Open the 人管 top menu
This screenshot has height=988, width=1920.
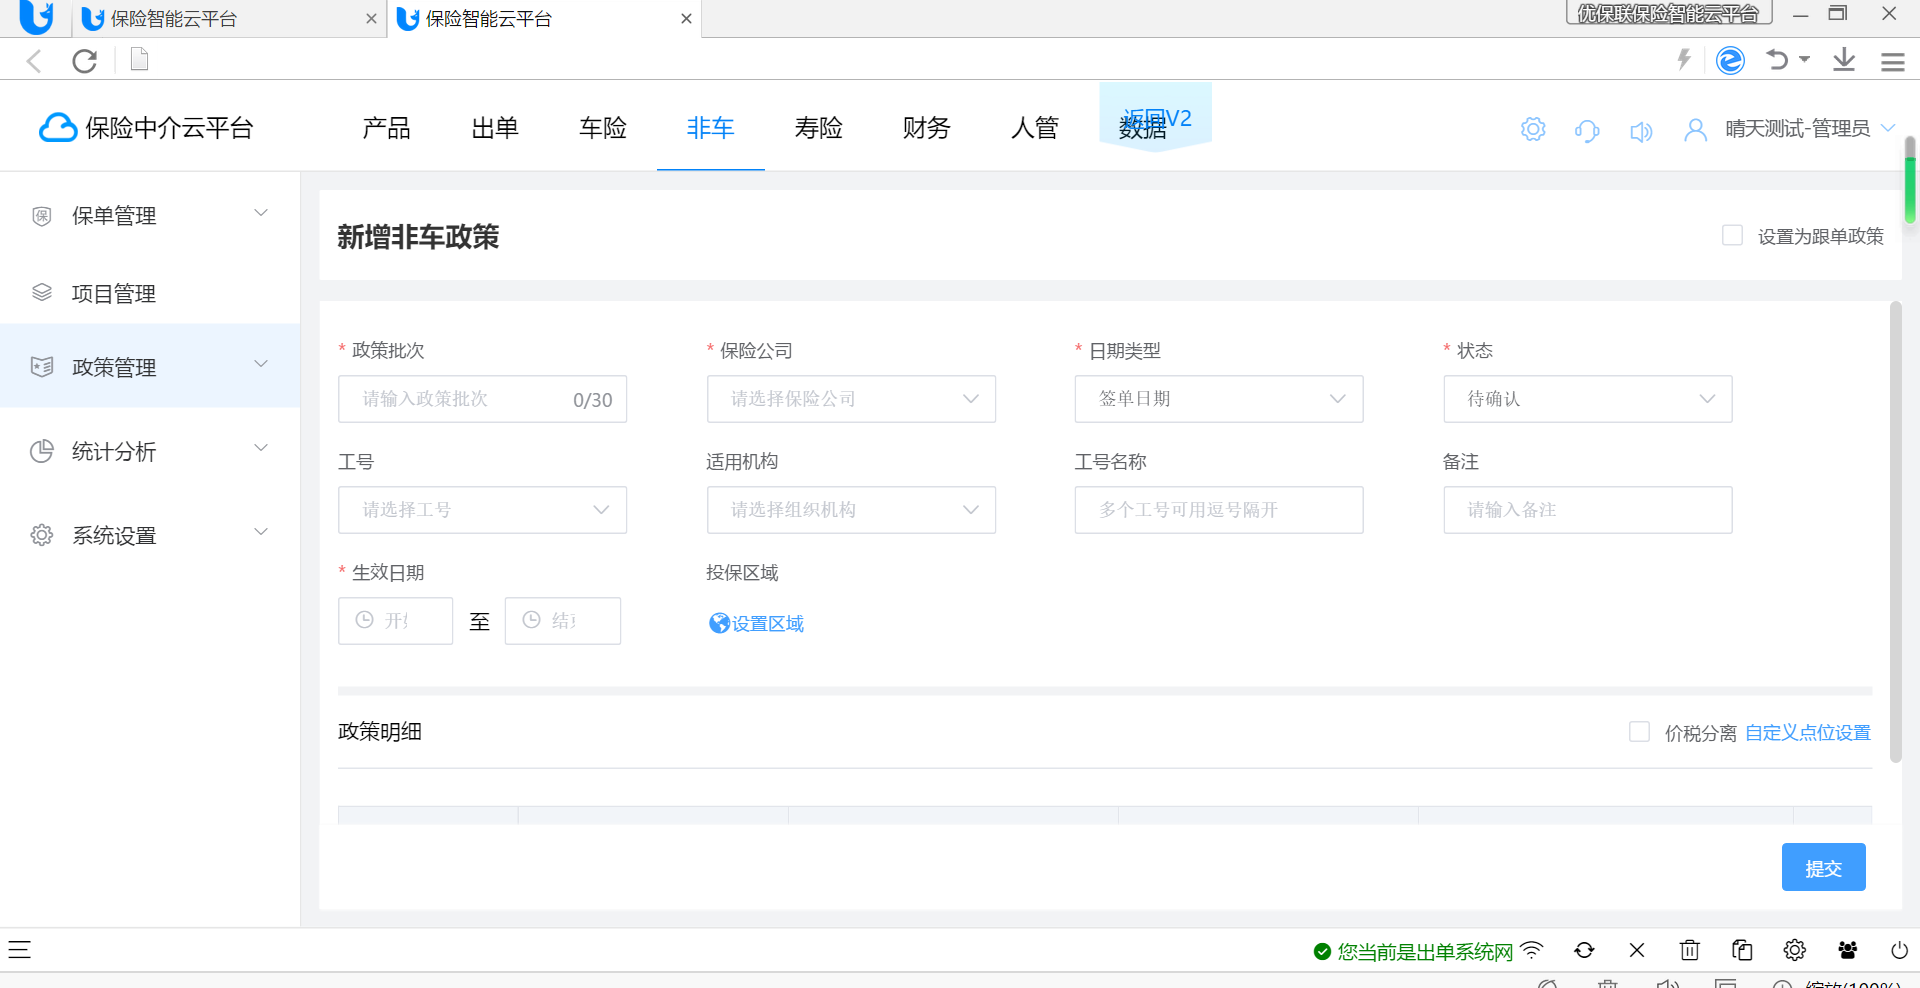(x=1035, y=128)
